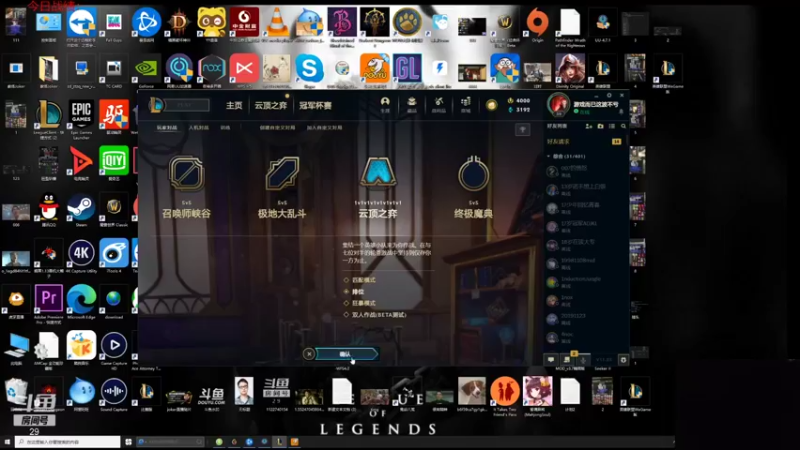Click the League of Legends taskbar icon
The width and height of the screenshot is (800, 450).
280,442
